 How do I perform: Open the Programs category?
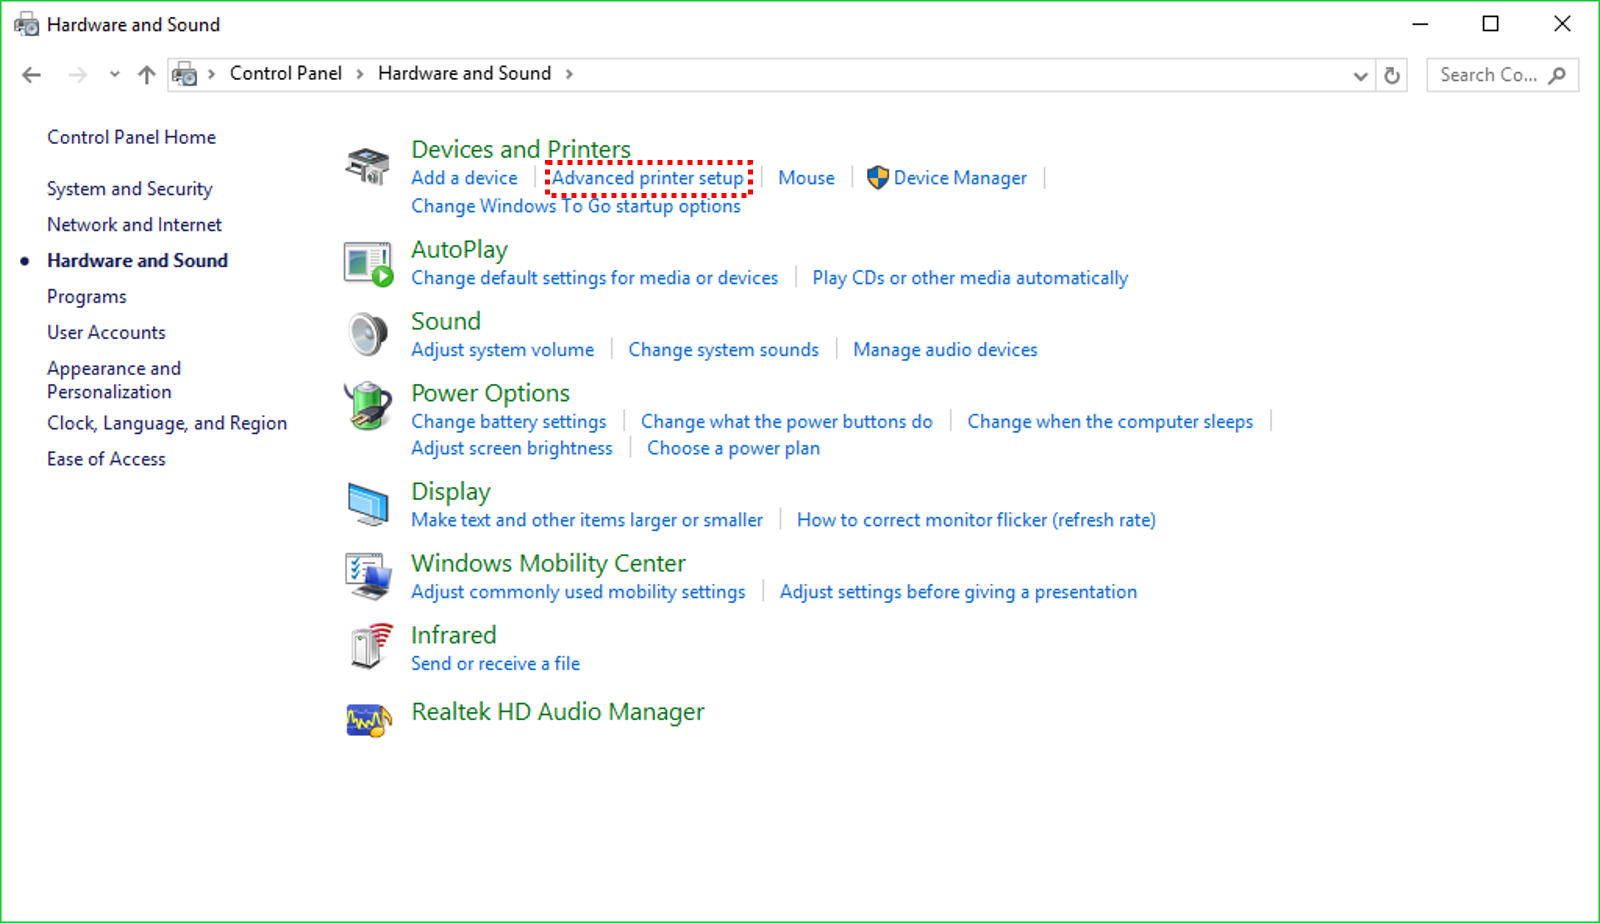coord(87,297)
